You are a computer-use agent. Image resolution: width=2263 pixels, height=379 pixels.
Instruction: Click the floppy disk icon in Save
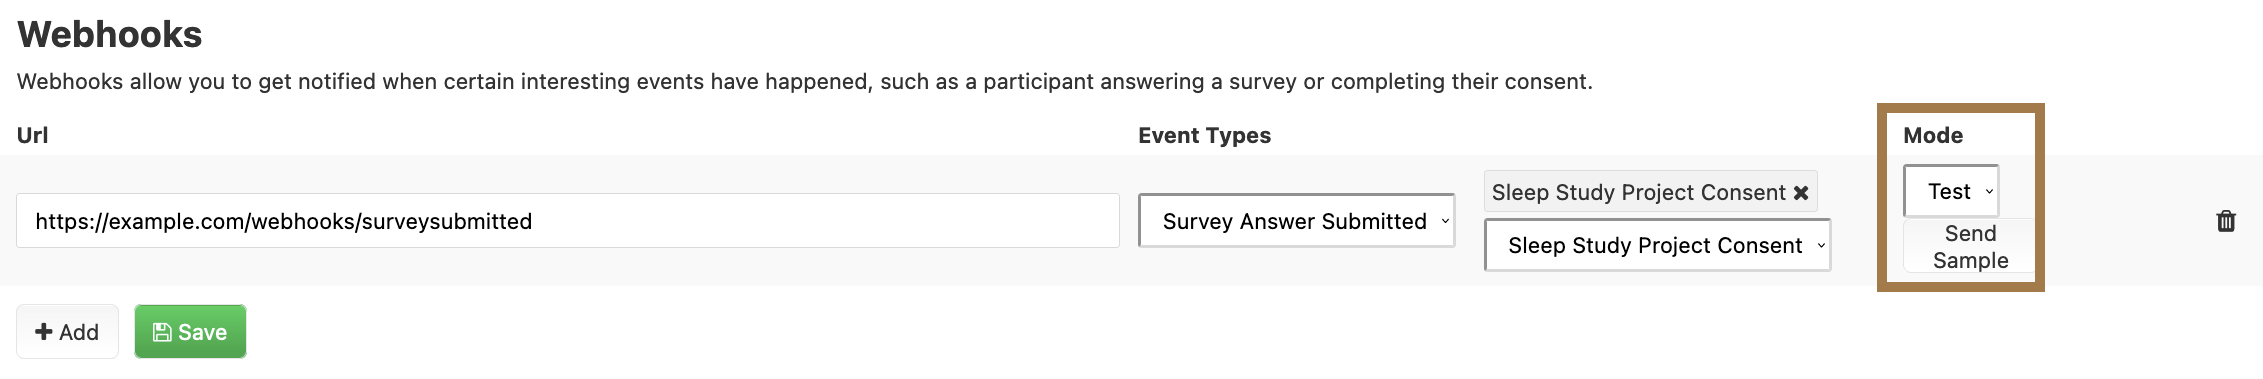162,332
